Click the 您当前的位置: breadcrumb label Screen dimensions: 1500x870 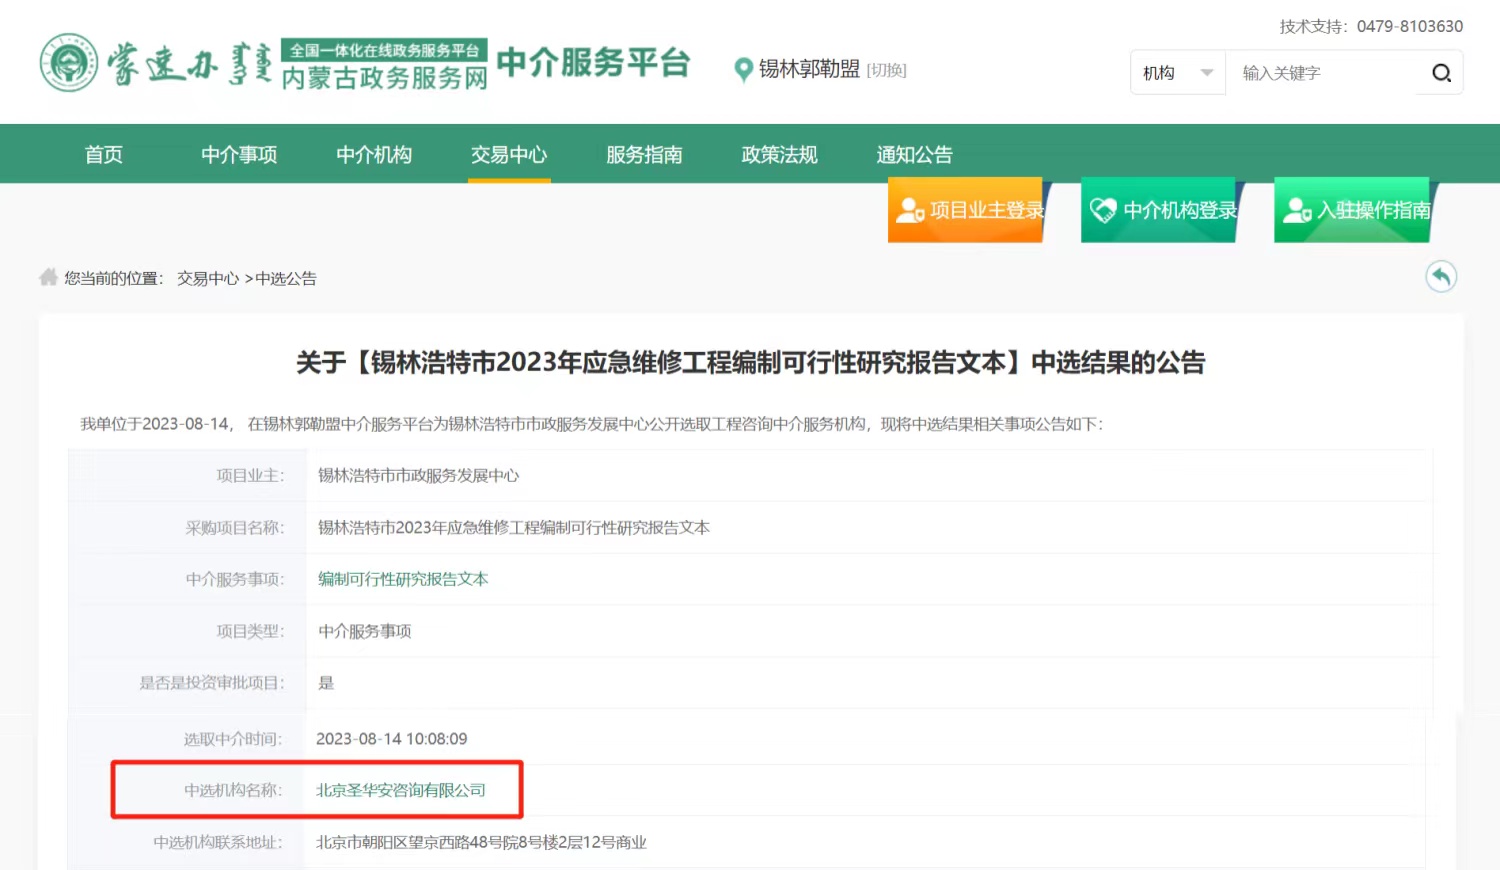114,278
